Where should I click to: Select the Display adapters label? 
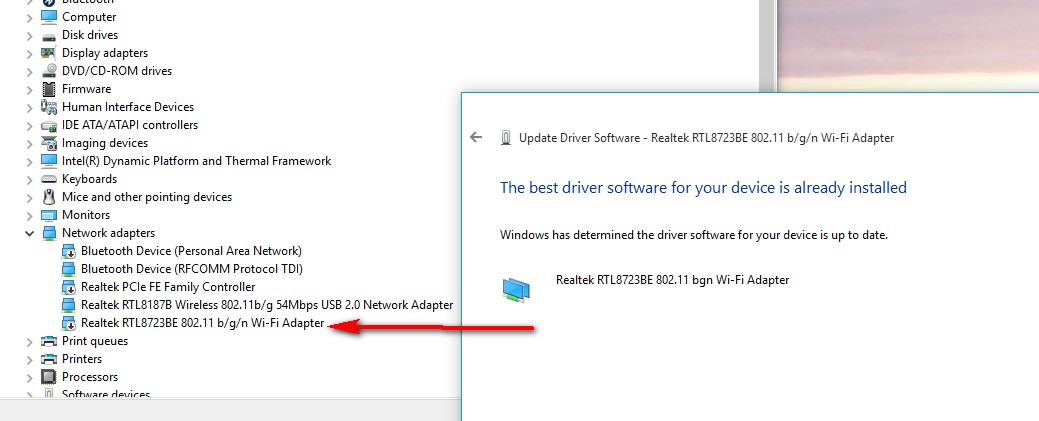click(x=105, y=53)
